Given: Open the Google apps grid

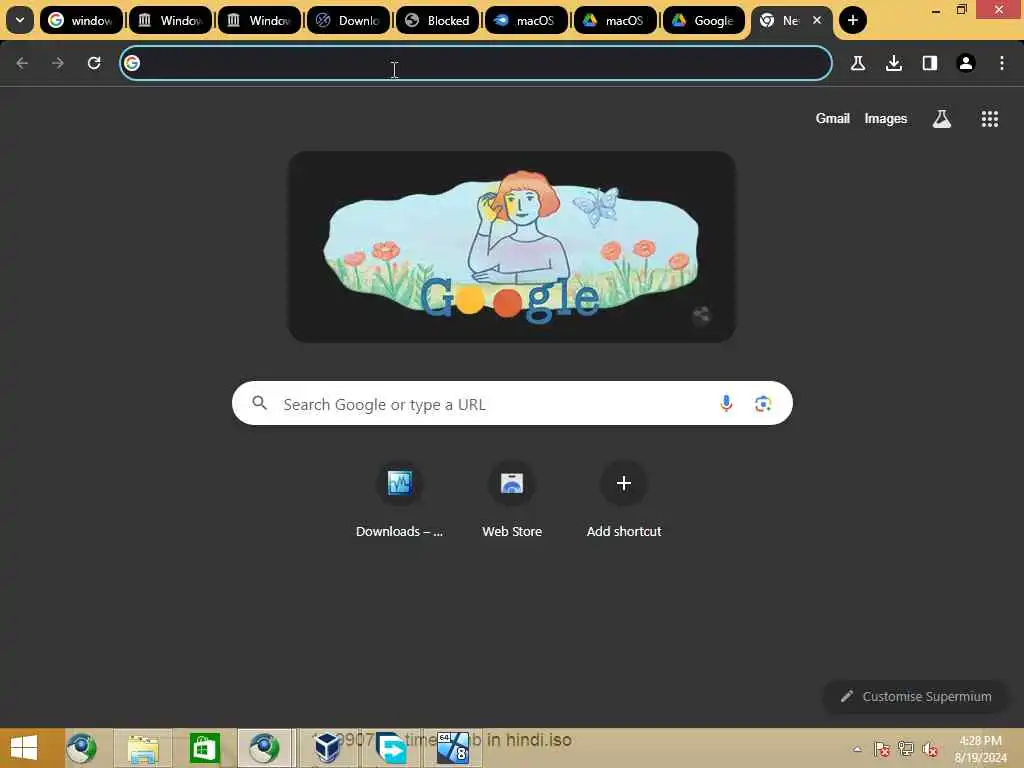Looking at the screenshot, I should click(x=990, y=118).
